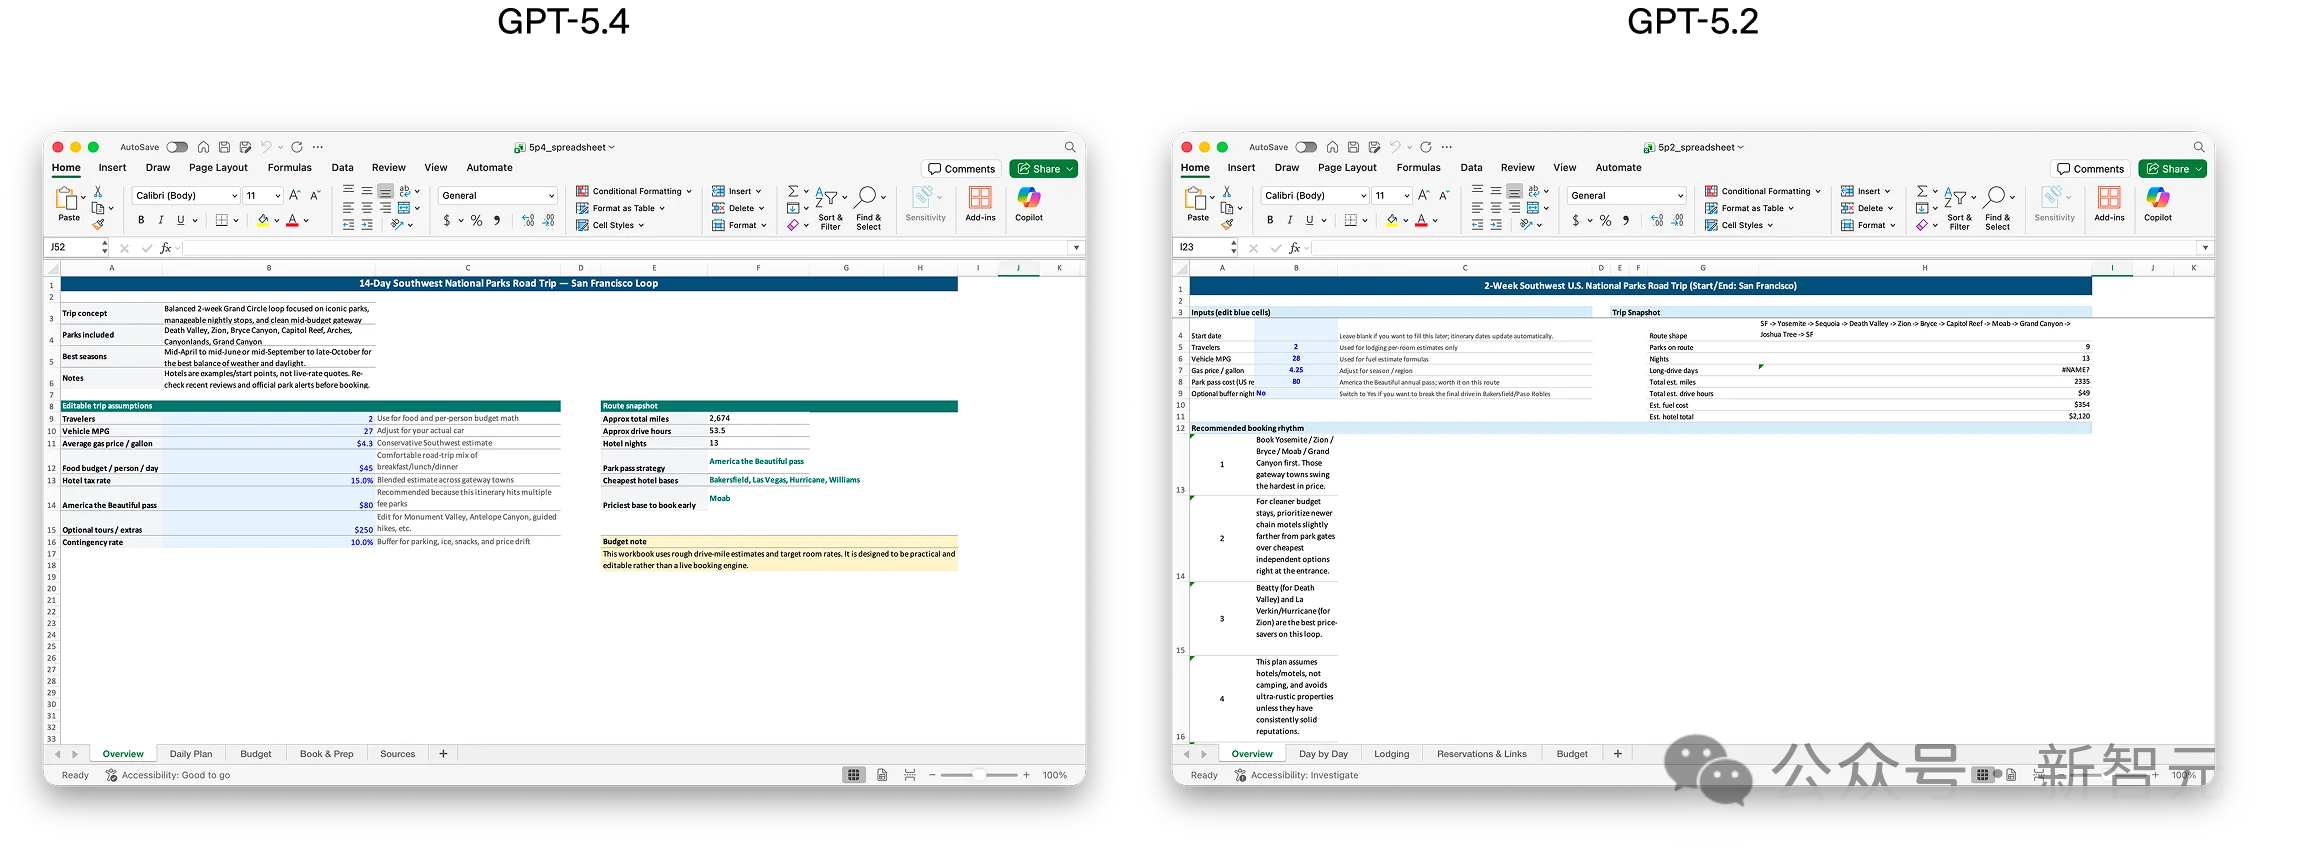Open the Formulas ribbon tab in right window
Image resolution: width=2299 pixels, height=865 pixels.
1418,168
